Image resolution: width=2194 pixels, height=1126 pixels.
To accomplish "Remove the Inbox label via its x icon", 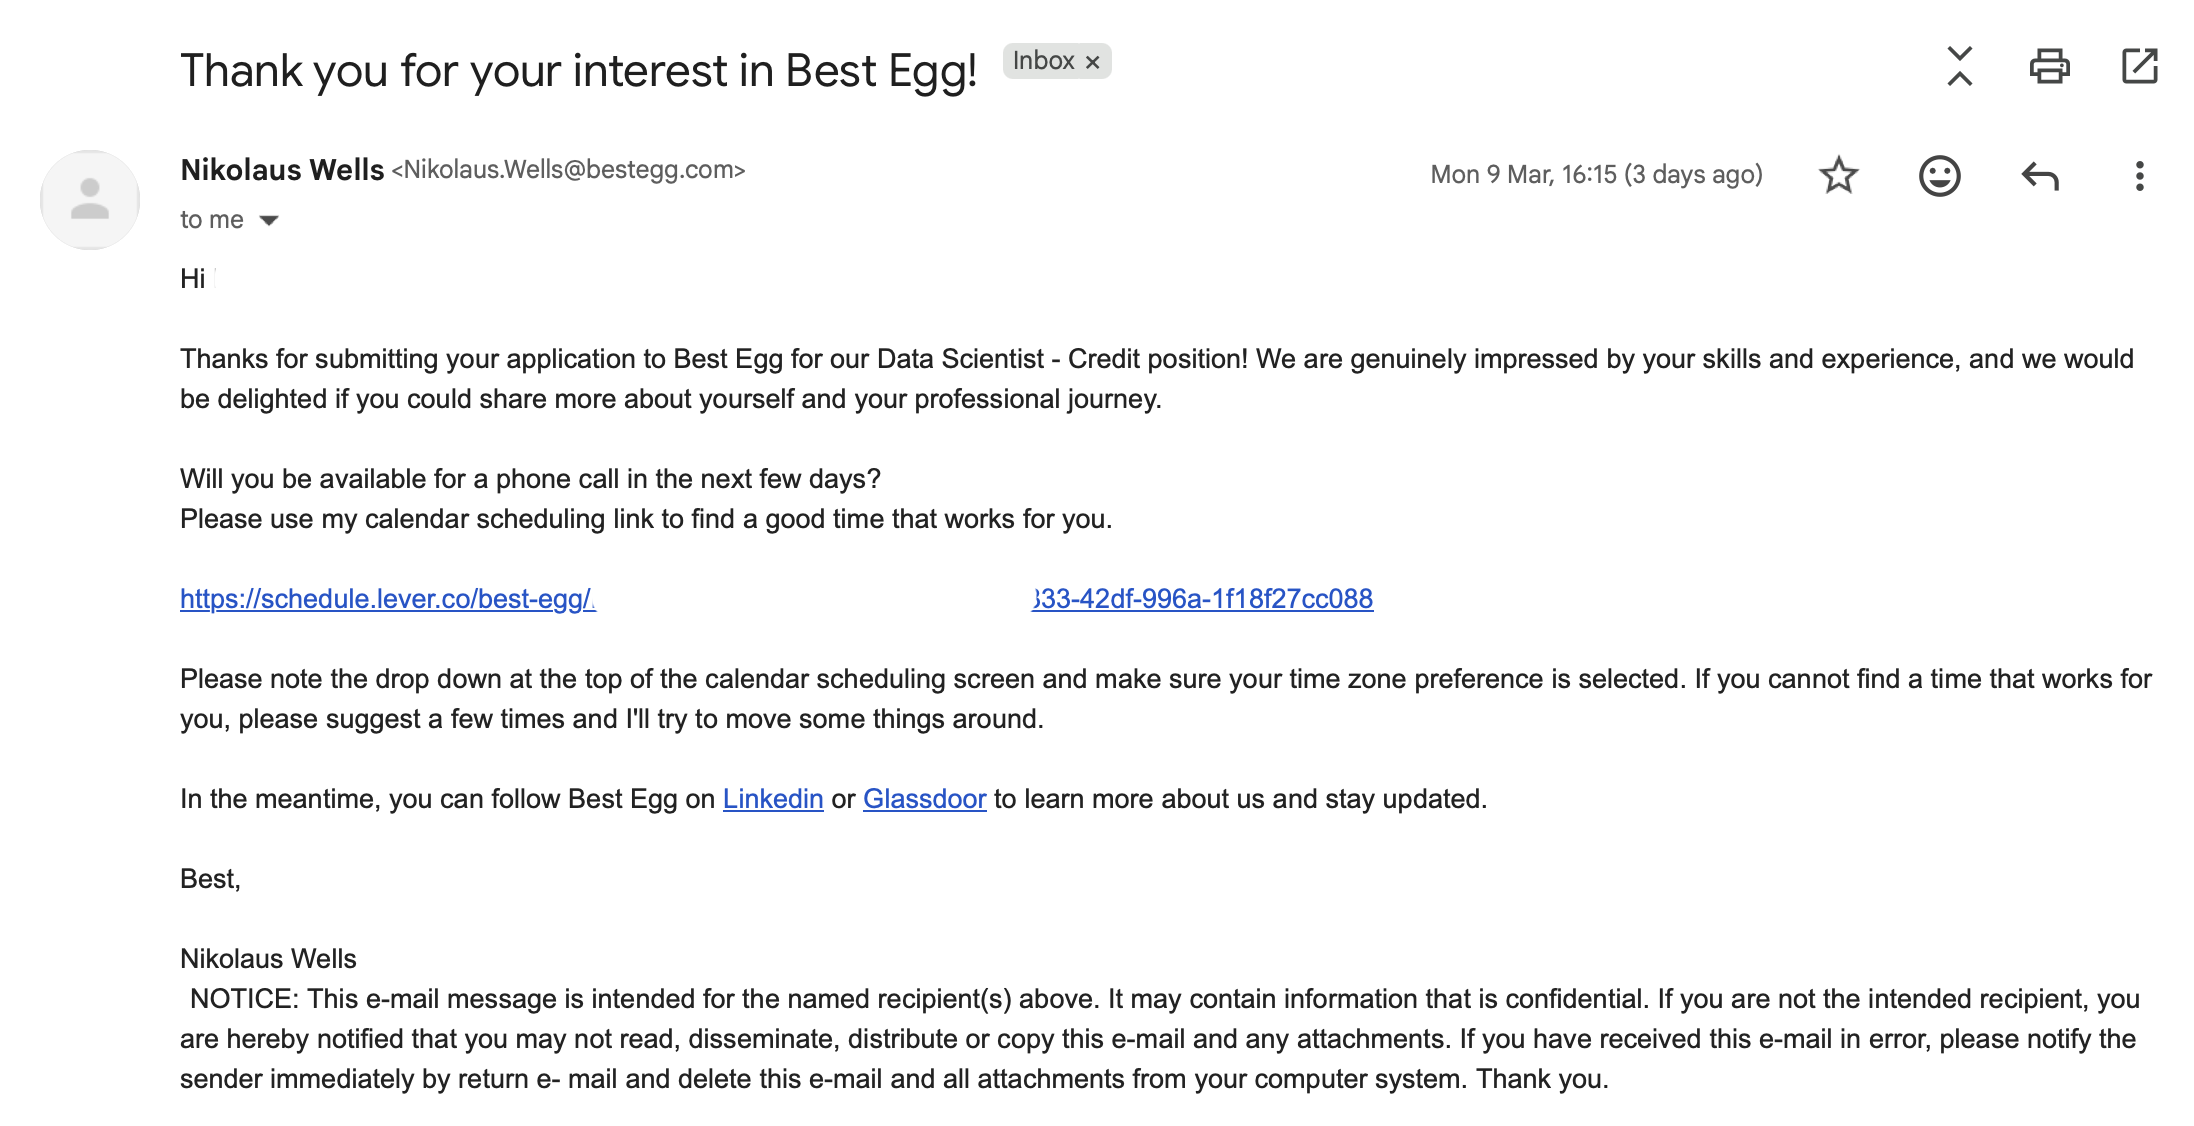I will pyautogui.click(x=1092, y=61).
